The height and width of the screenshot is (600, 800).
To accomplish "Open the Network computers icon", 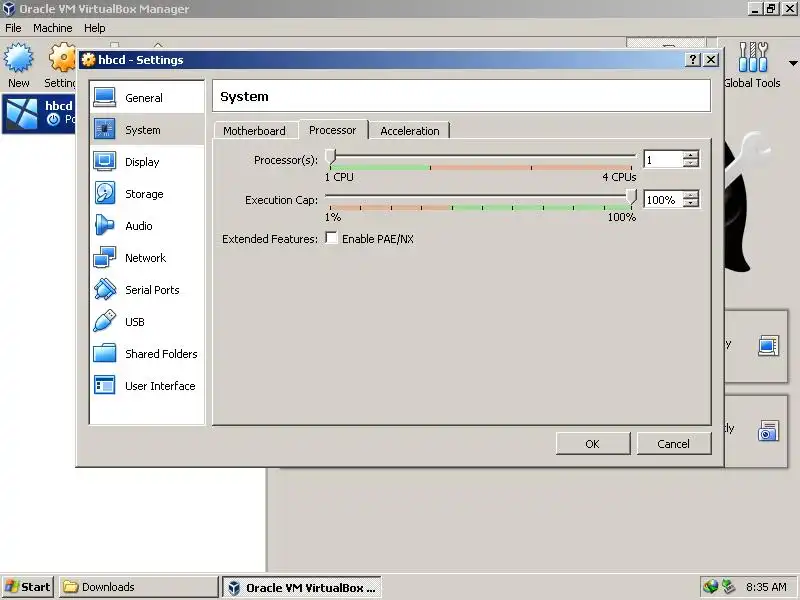I will pos(105,257).
